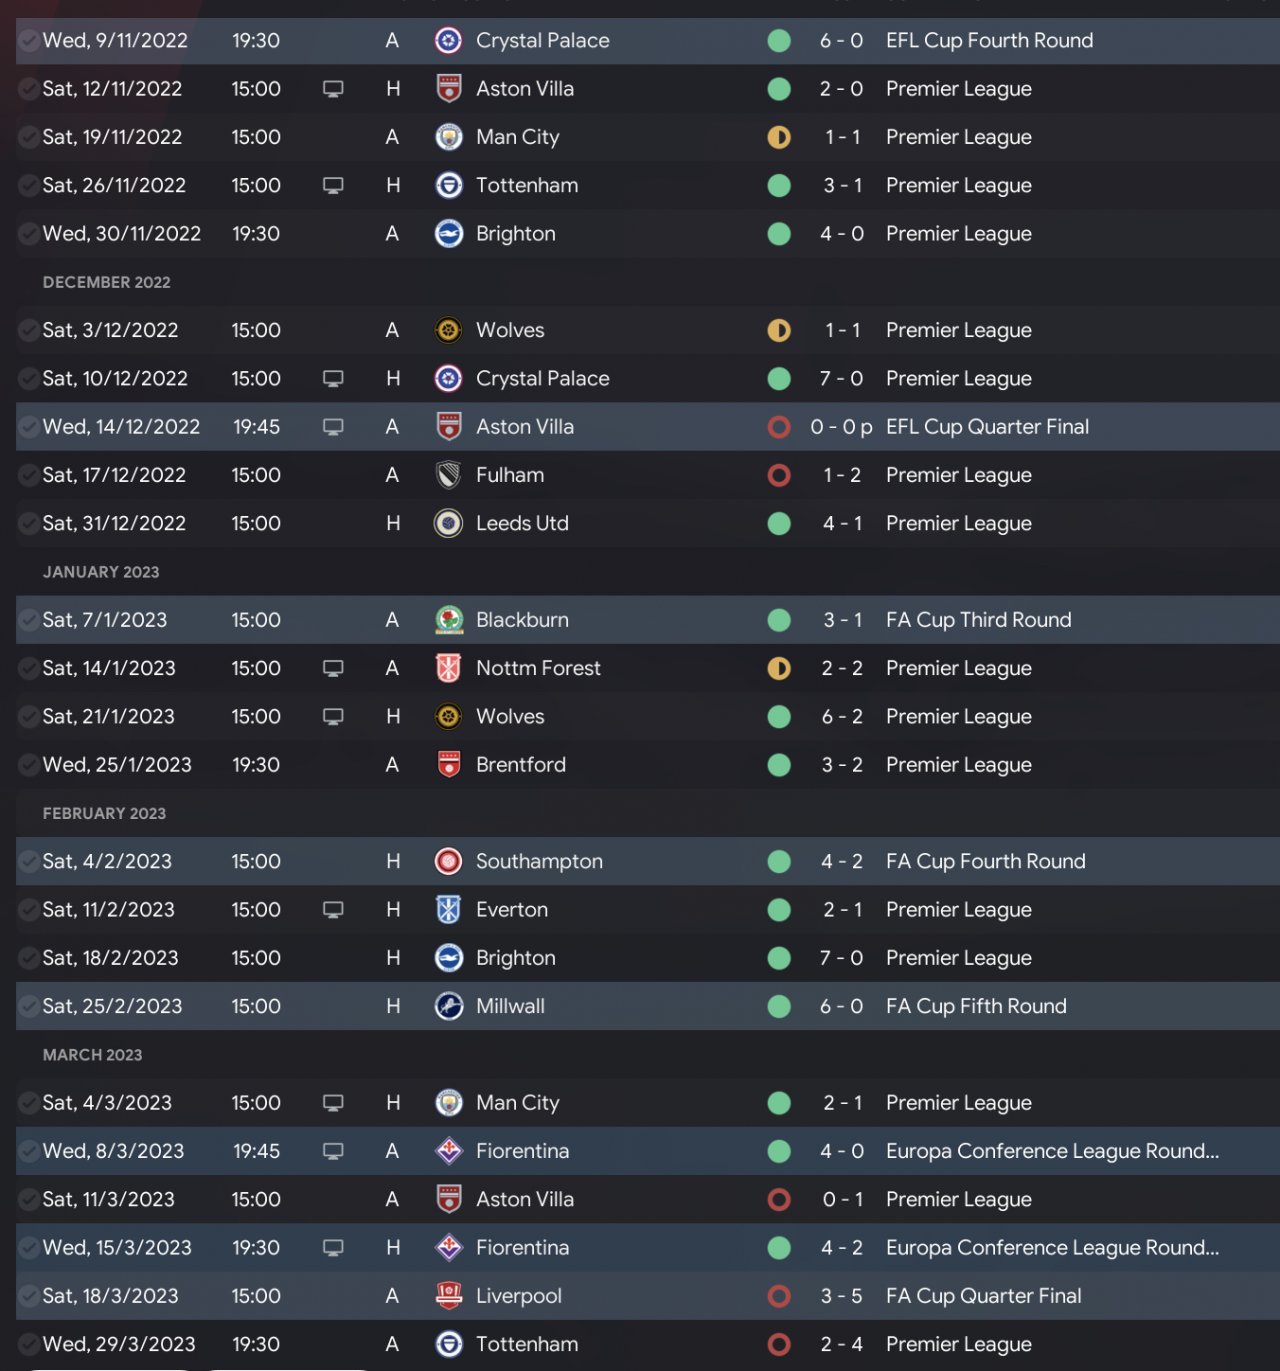
Task: Click the green win indicator for Millwall match
Action: click(779, 1006)
